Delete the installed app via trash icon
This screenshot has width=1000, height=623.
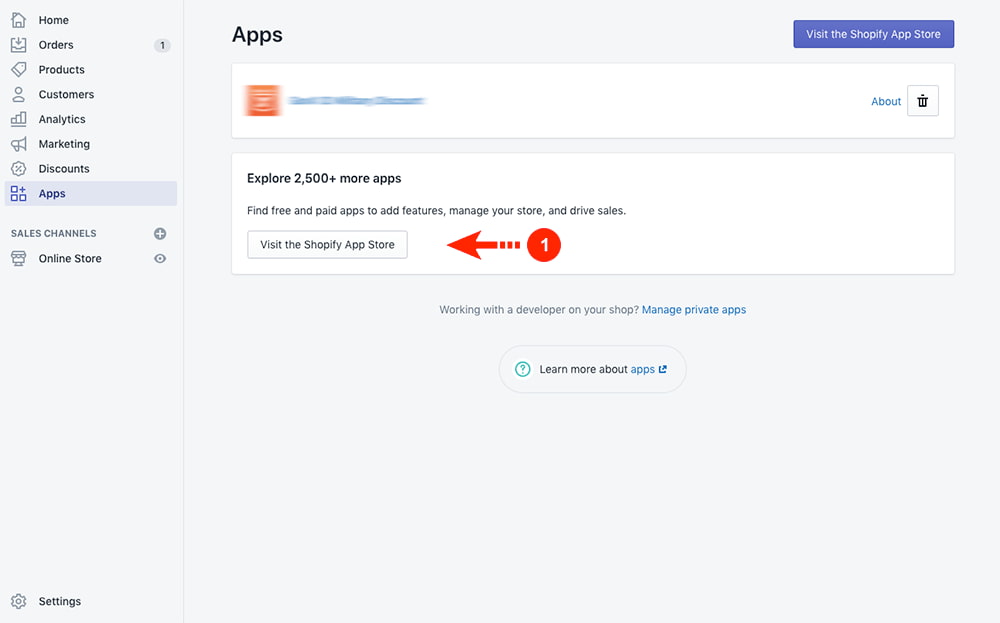tap(922, 100)
